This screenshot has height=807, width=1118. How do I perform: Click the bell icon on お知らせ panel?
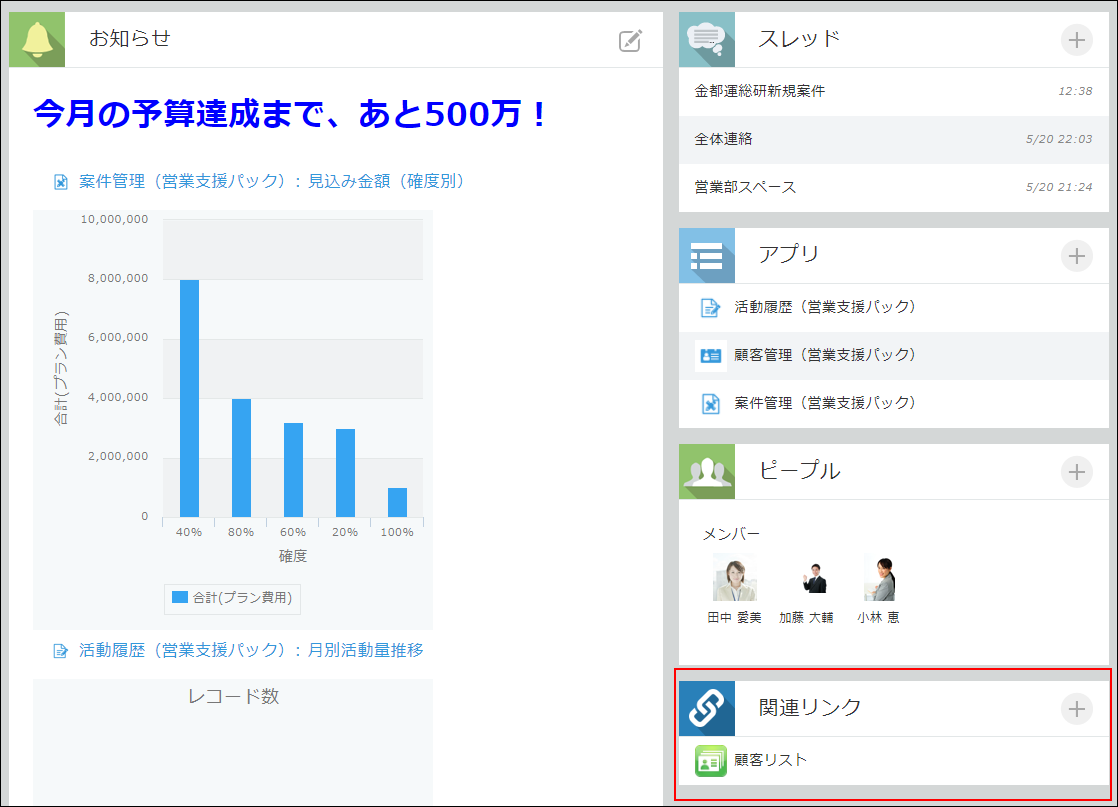(x=36, y=39)
